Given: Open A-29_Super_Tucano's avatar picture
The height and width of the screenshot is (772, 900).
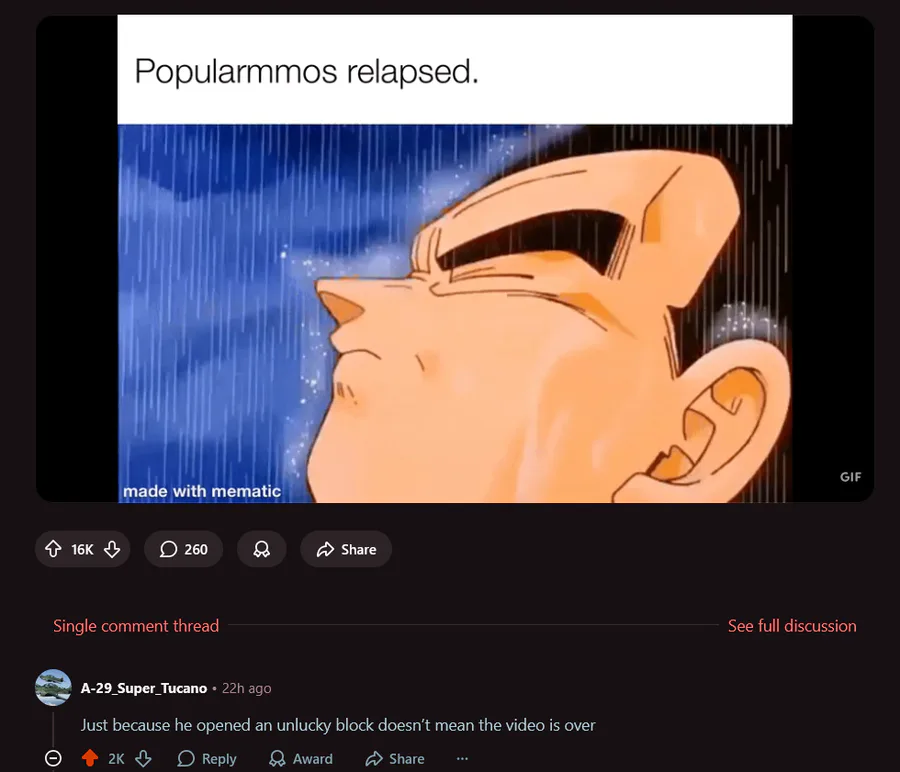Looking at the screenshot, I should click(53, 687).
